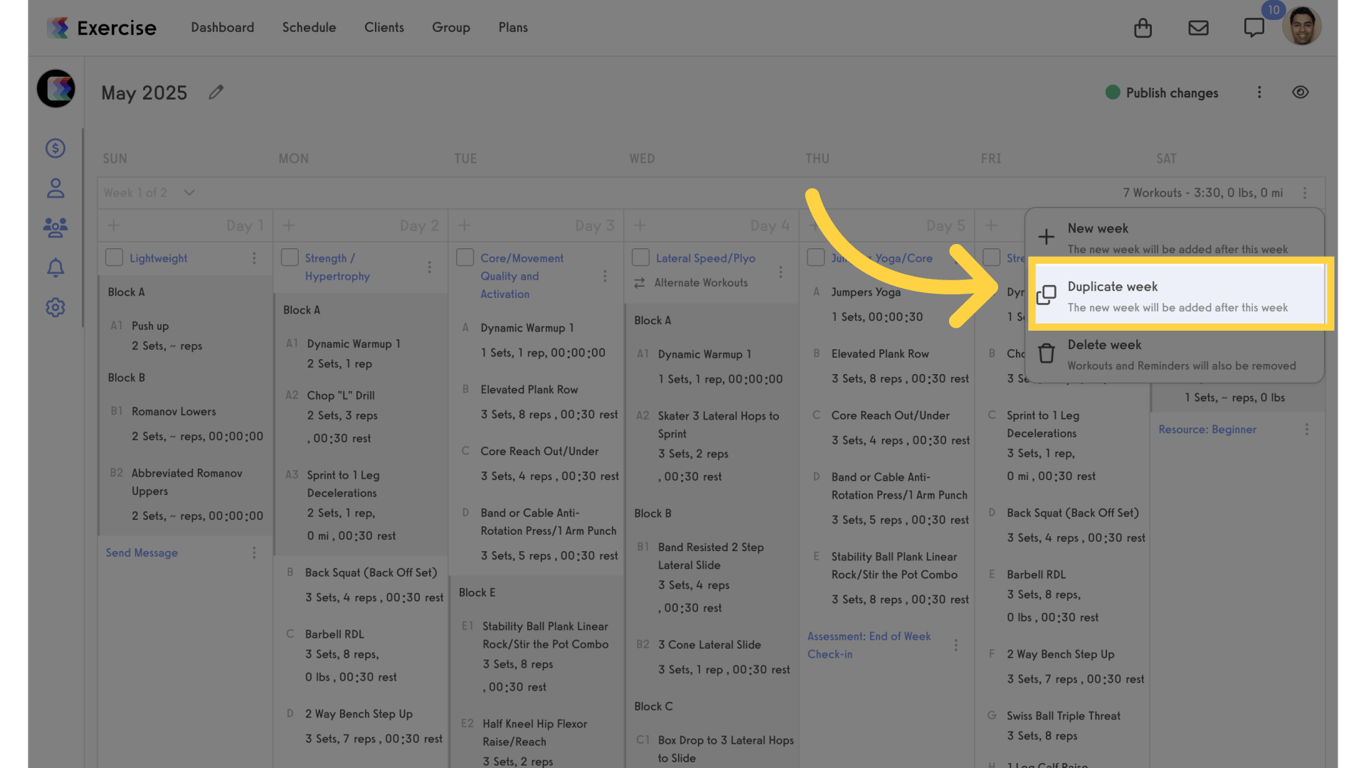Click the pencil icon beside May 2025
1366x768 pixels.
point(216,92)
